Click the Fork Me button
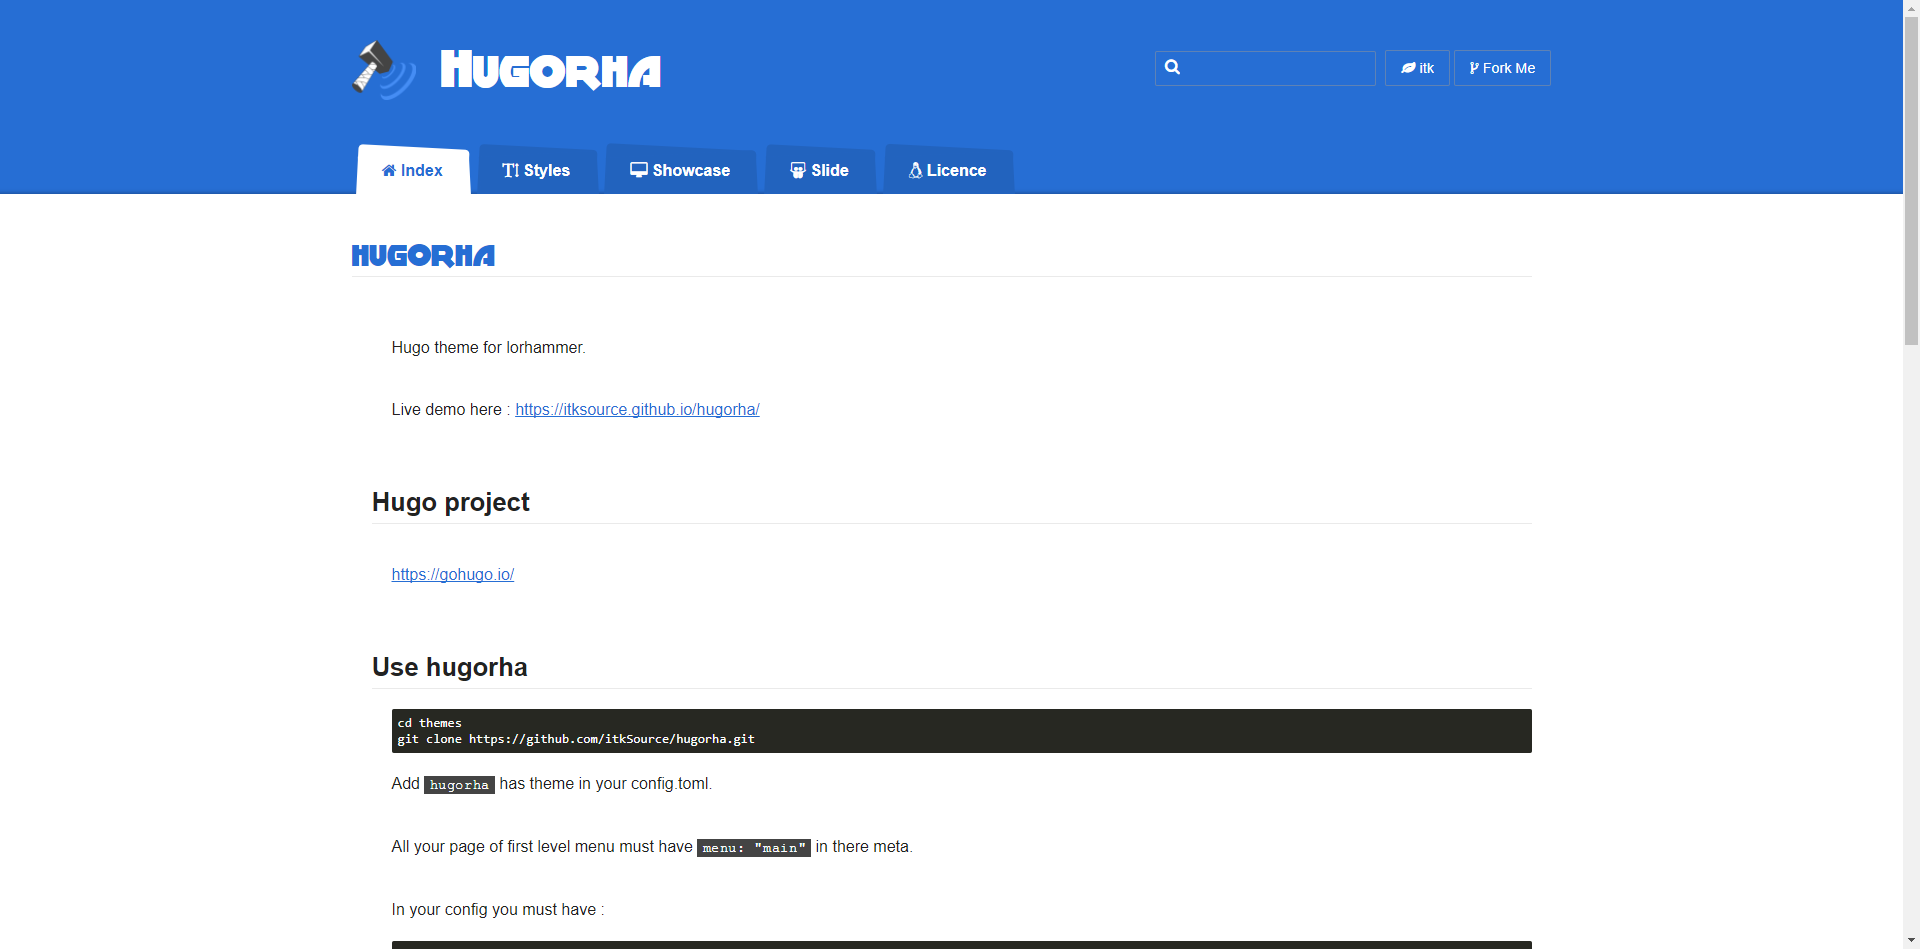The width and height of the screenshot is (1920, 949). pos(1502,68)
